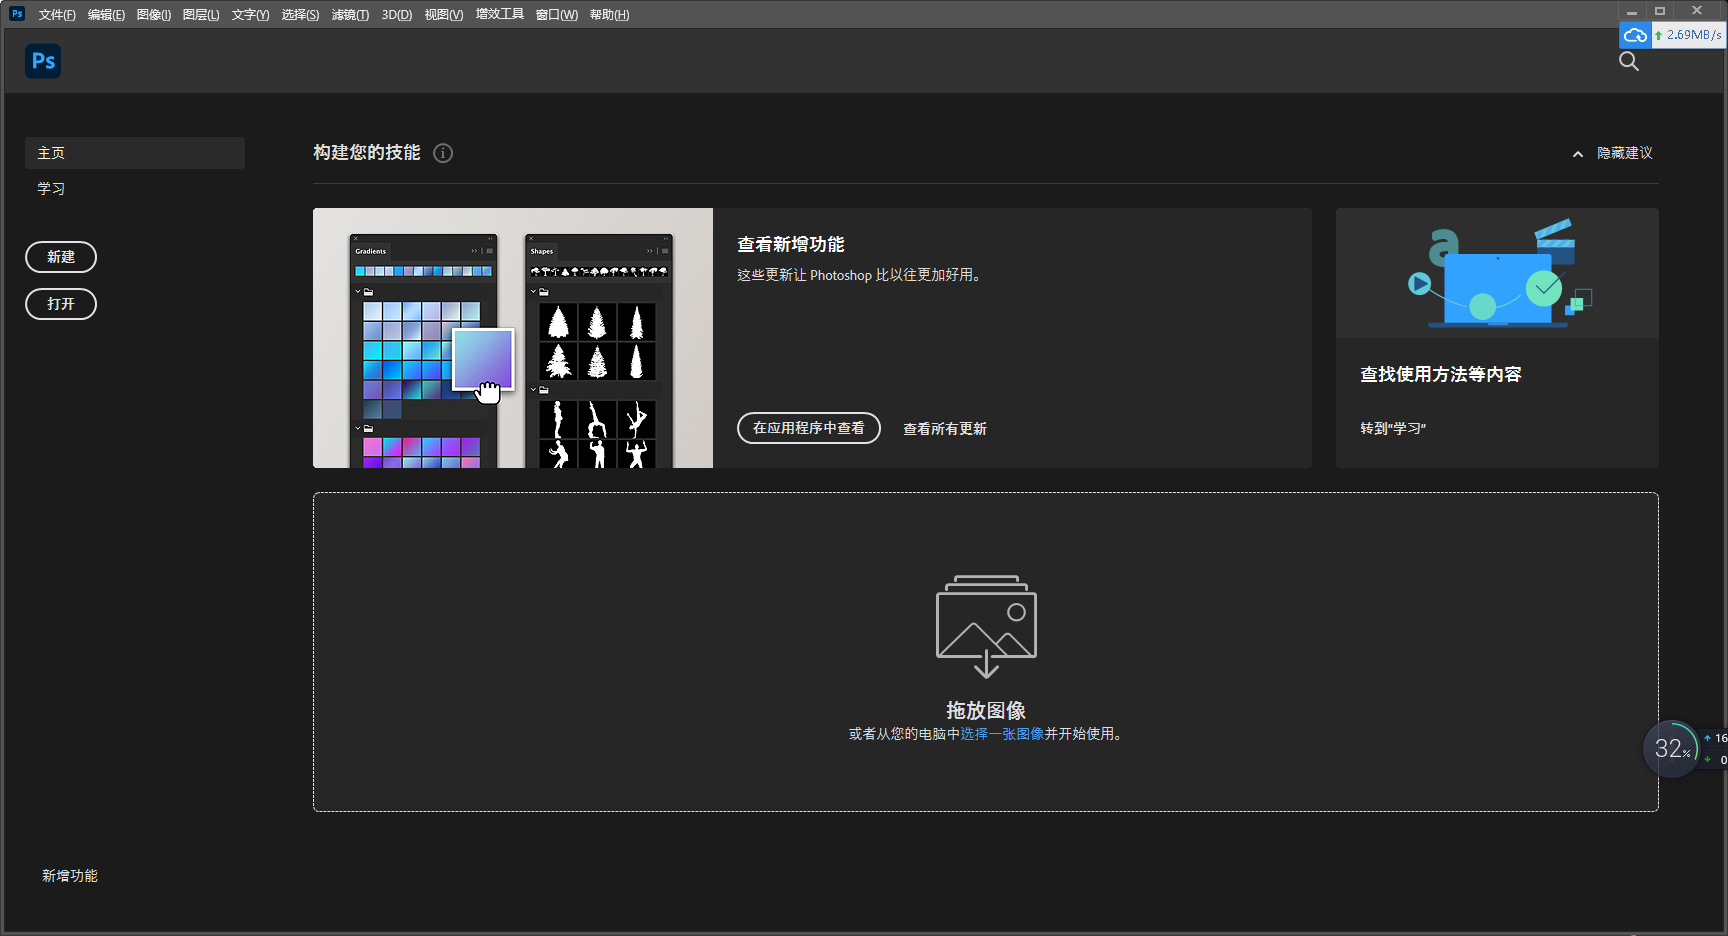Collapse suggestions with 隐藏建议 chevron
The image size is (1728, 936).
point(1578,154)
